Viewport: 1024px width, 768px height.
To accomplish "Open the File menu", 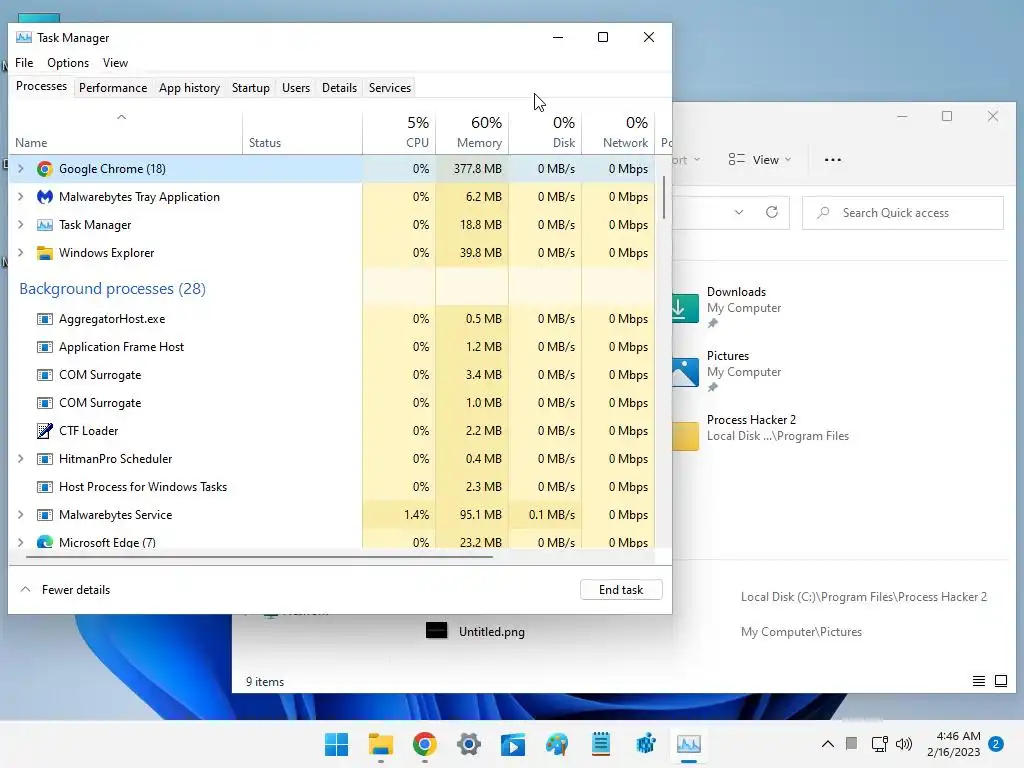I will [x=24, y=63].
